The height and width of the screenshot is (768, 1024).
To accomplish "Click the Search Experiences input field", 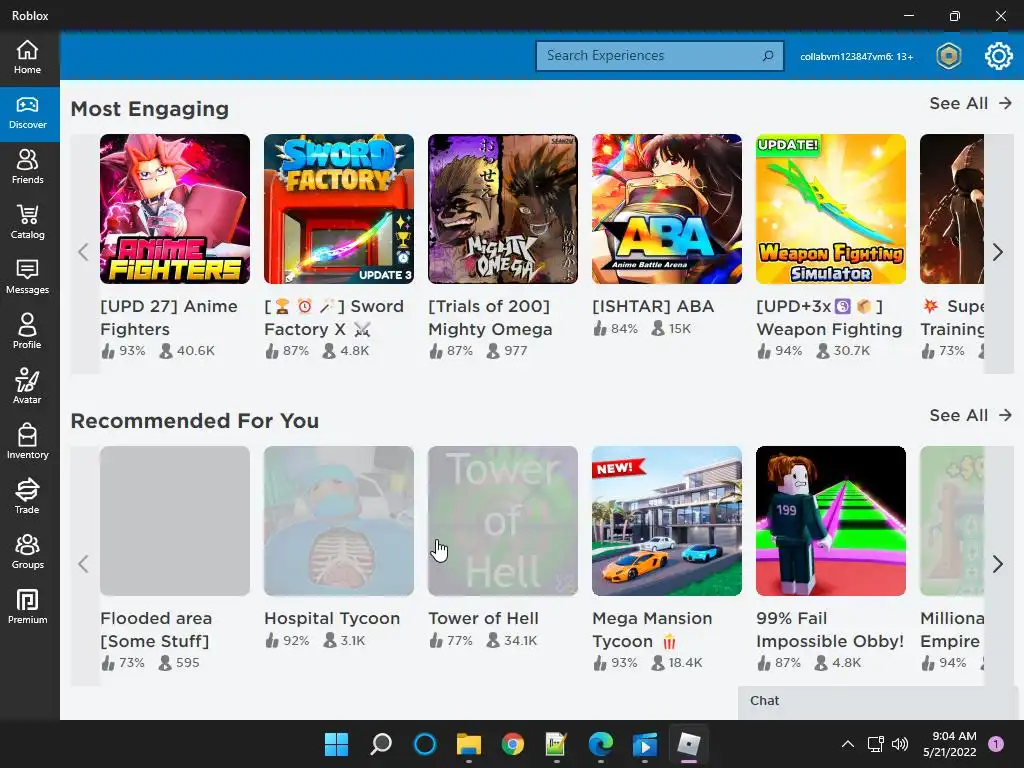I will coord(660,56).
